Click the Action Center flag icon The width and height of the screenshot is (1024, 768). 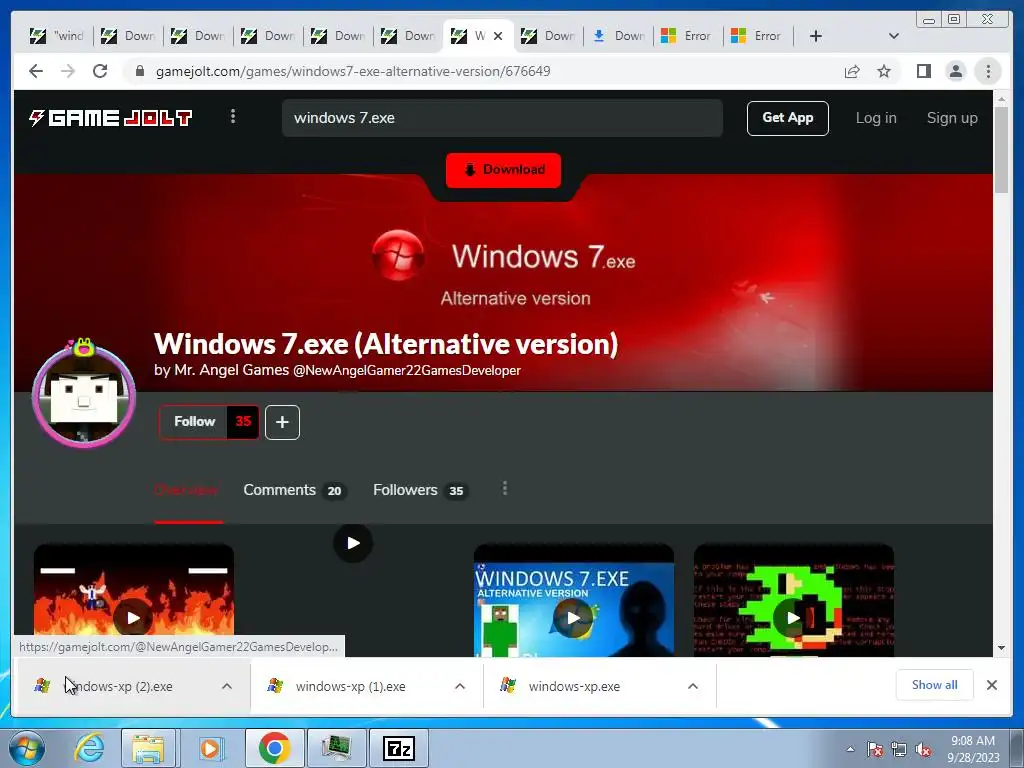pos(874,749)
